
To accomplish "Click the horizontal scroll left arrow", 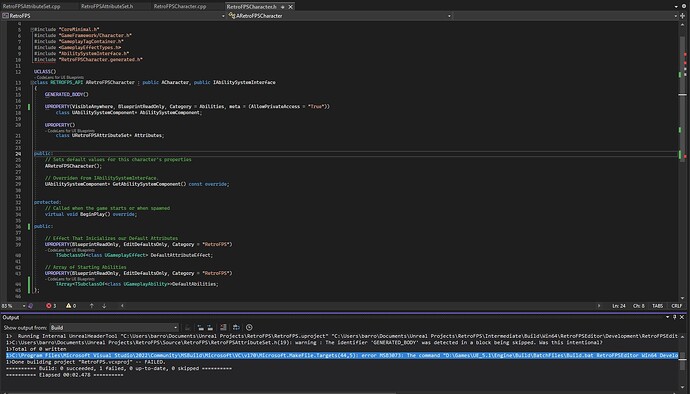I will click(122, 306).
